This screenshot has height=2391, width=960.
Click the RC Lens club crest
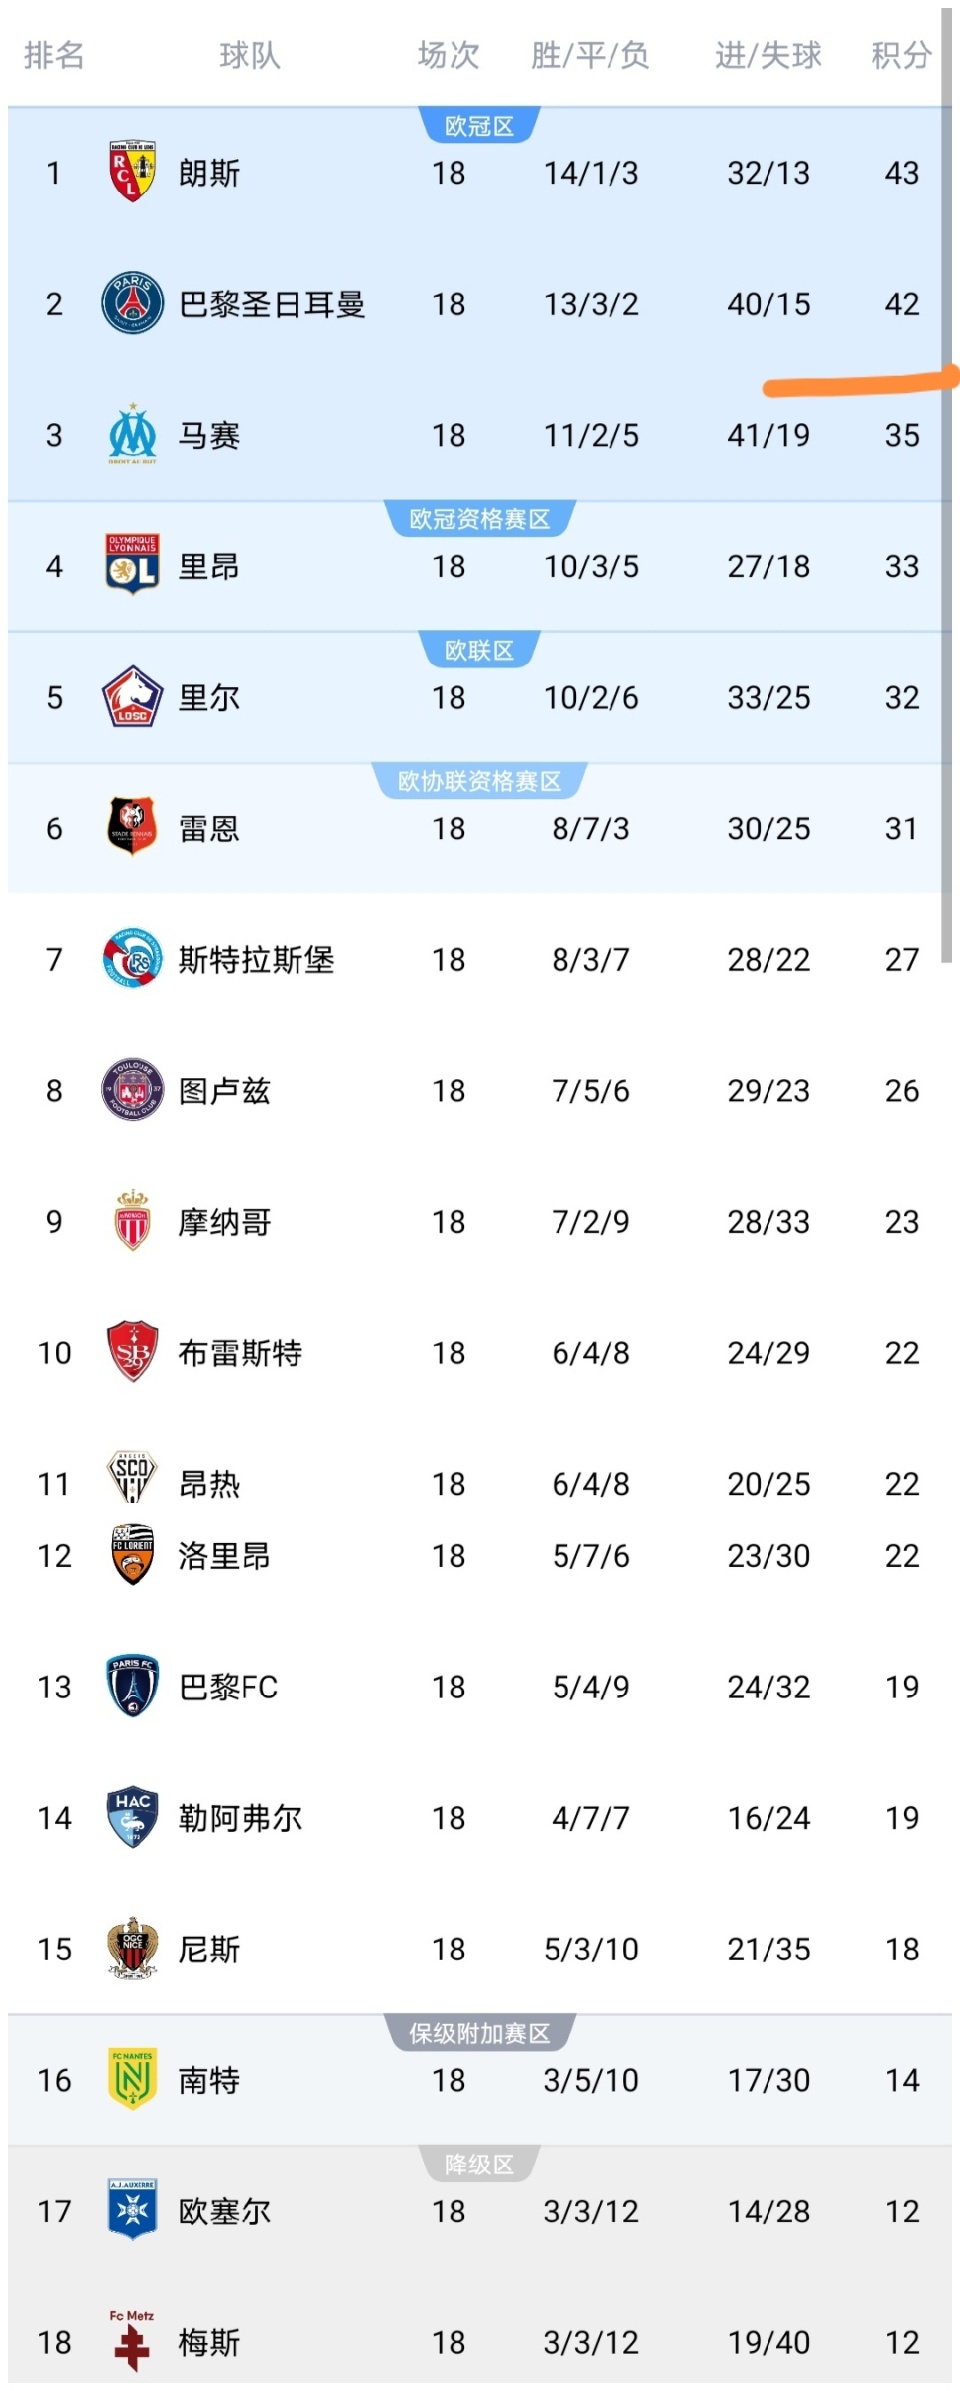[132, 172]
